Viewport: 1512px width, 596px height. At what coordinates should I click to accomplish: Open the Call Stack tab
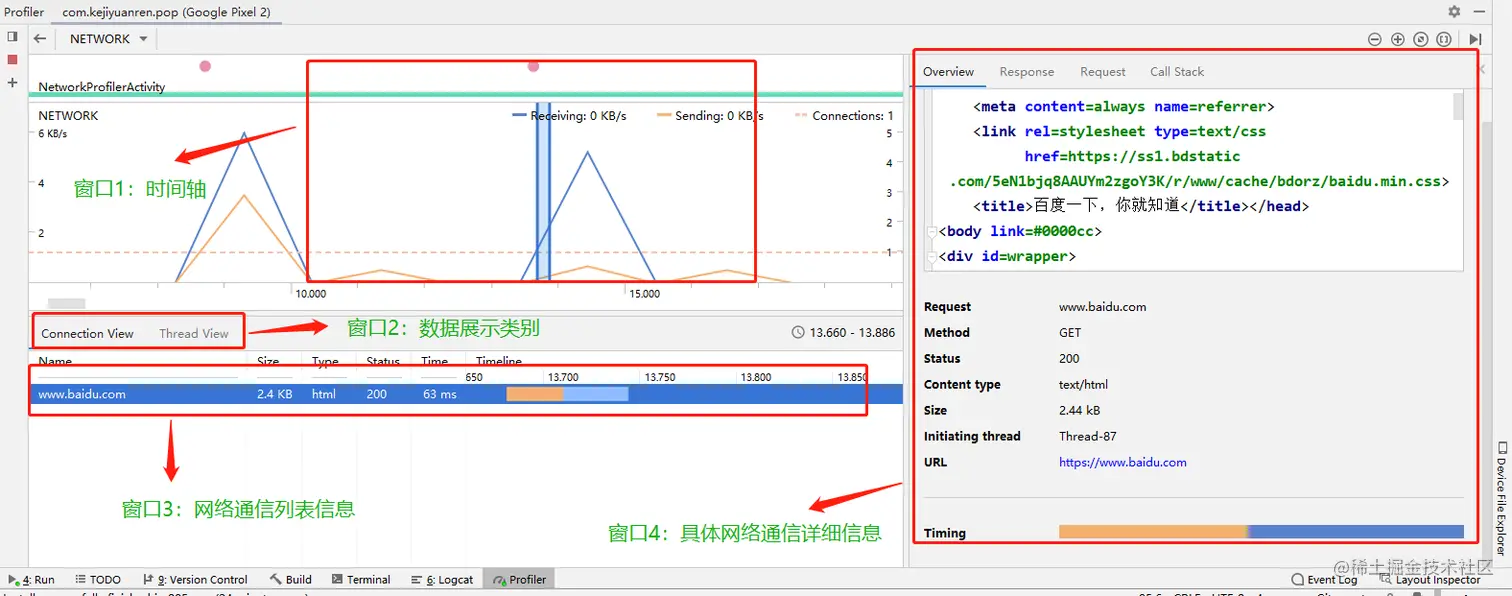point(1176,71)
